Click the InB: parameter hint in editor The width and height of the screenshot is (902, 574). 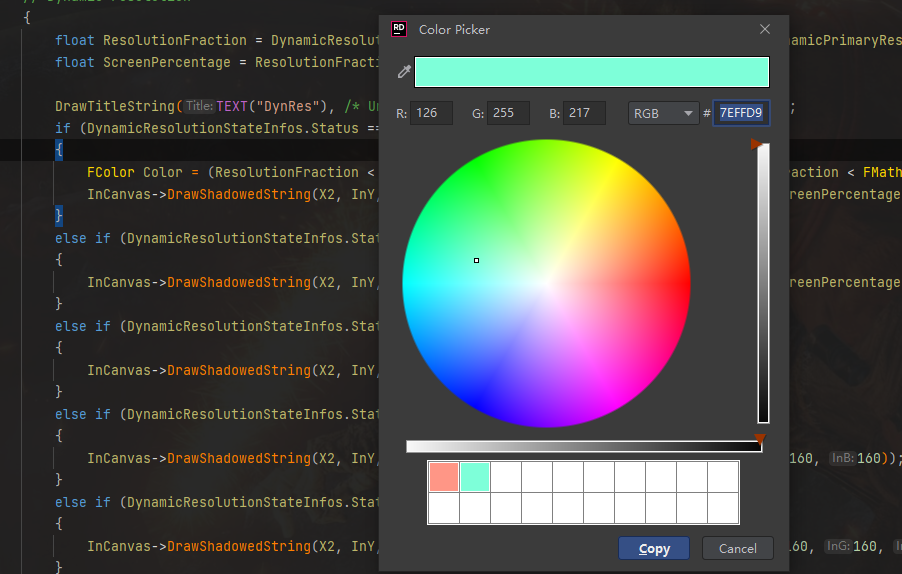click(x=842, y=458)
